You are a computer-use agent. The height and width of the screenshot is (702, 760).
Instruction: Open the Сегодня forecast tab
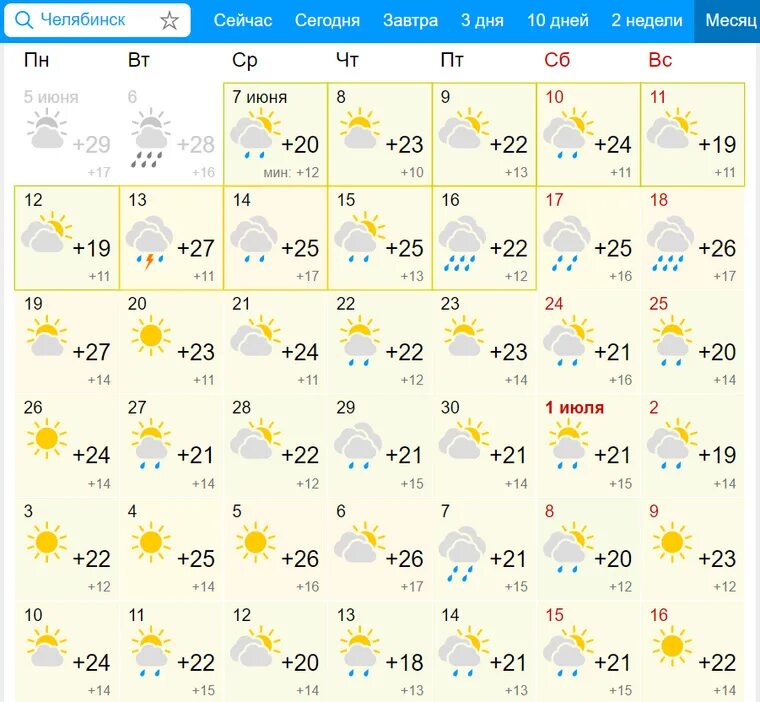pos(327,20)
